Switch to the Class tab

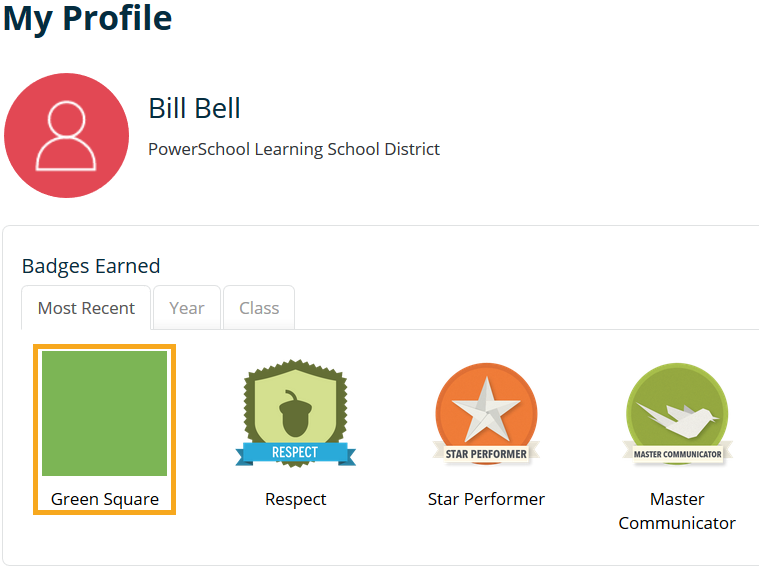259,308
